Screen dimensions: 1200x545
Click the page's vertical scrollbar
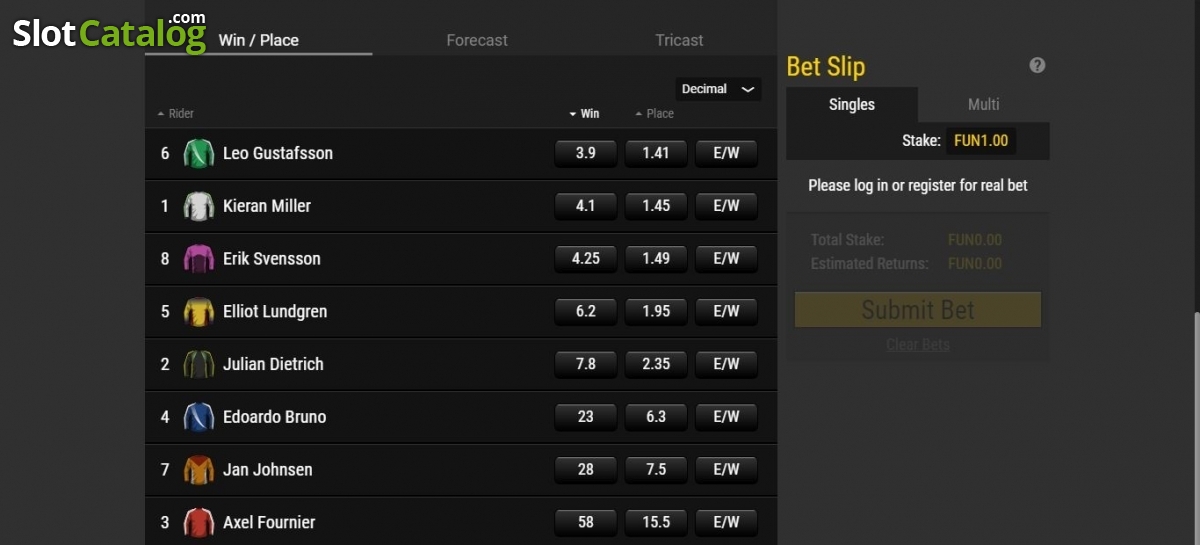(x=1194, y=430)
